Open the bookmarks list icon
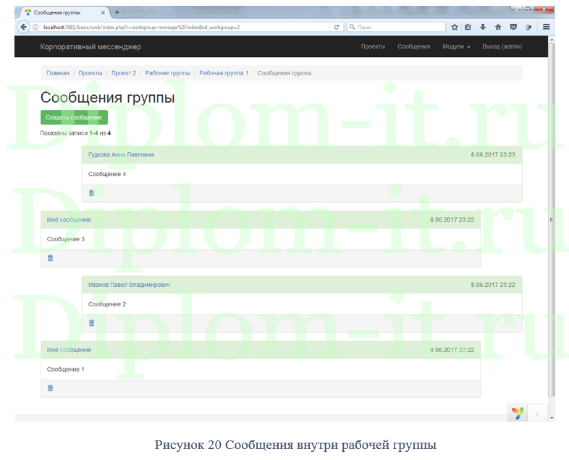 (x=468, y=27)
